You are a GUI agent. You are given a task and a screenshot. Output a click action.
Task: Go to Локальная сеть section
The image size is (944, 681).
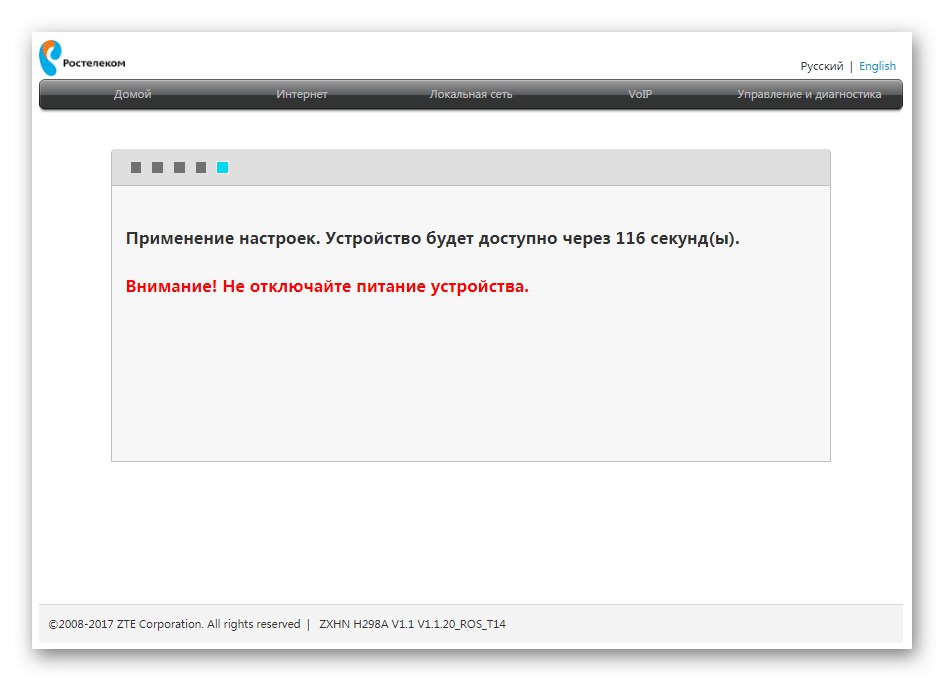(x=471, y=95)
